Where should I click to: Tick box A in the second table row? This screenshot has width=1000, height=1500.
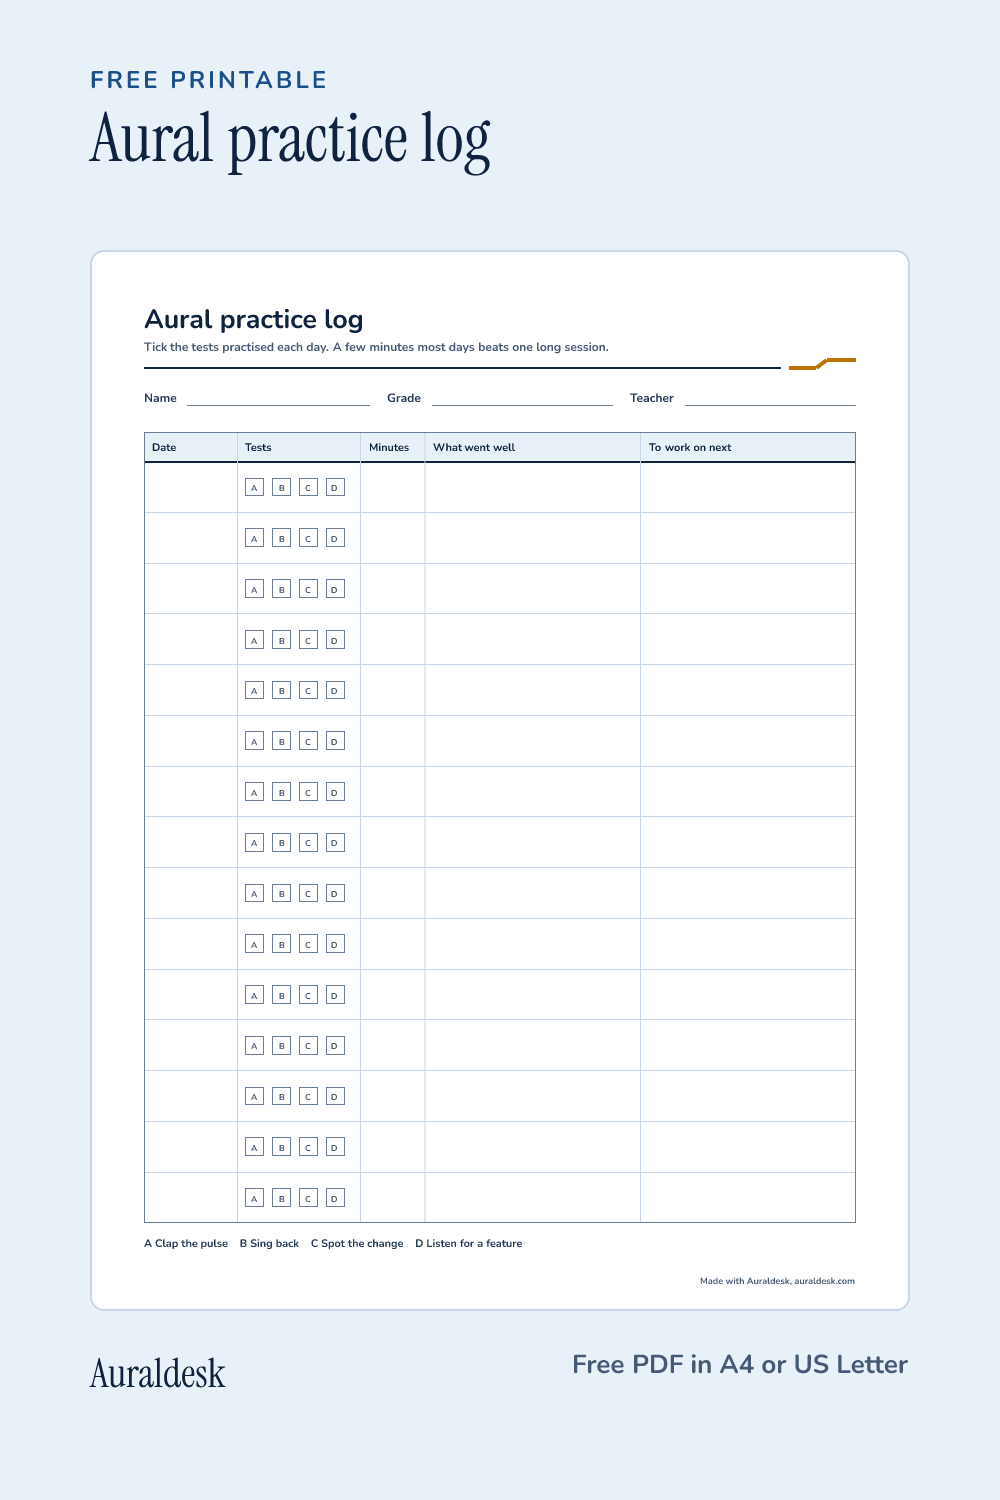(x=255, y=538)
